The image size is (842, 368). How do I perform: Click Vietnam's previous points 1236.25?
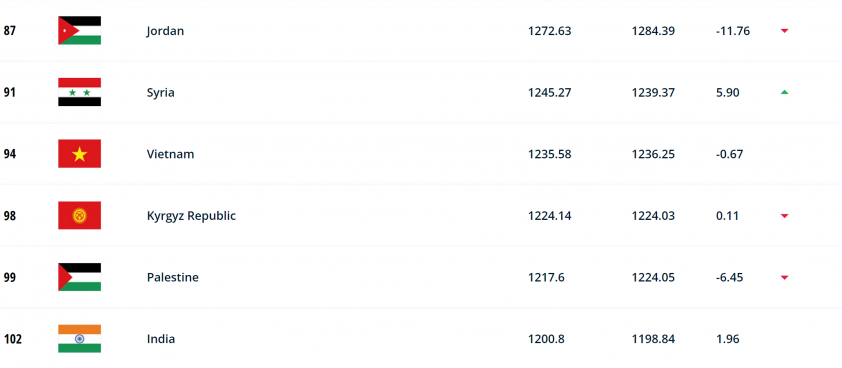pos(653,154)
